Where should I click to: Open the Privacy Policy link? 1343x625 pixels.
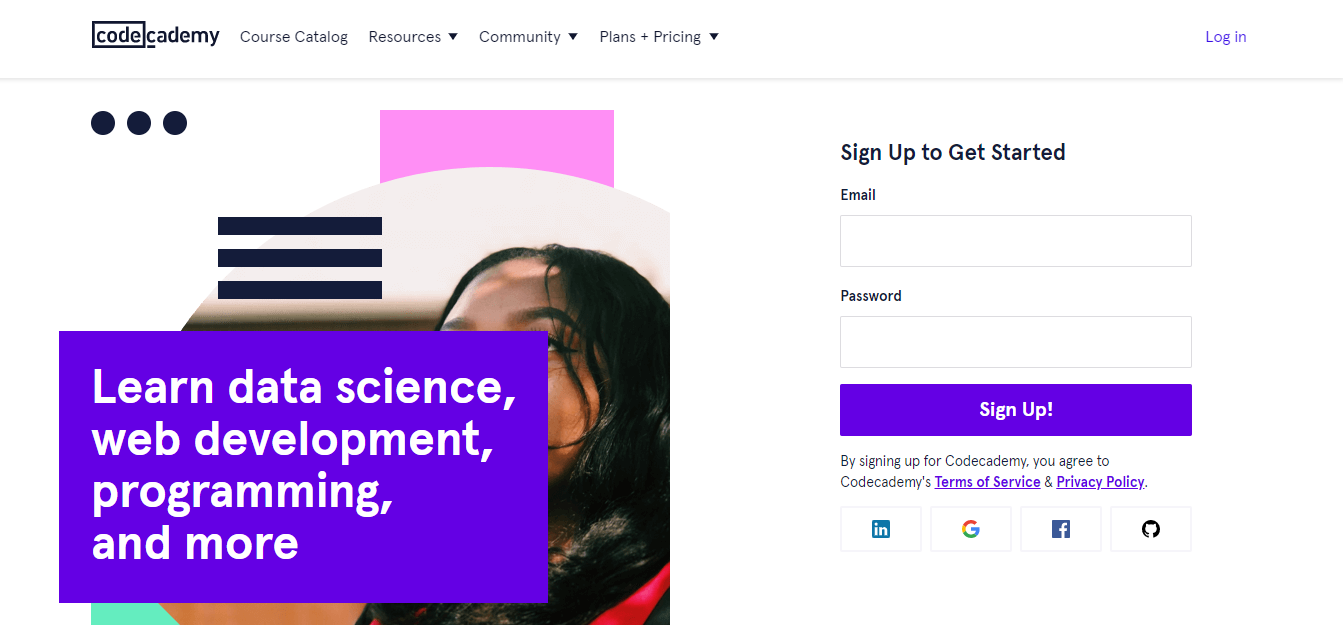[1099, 481]
